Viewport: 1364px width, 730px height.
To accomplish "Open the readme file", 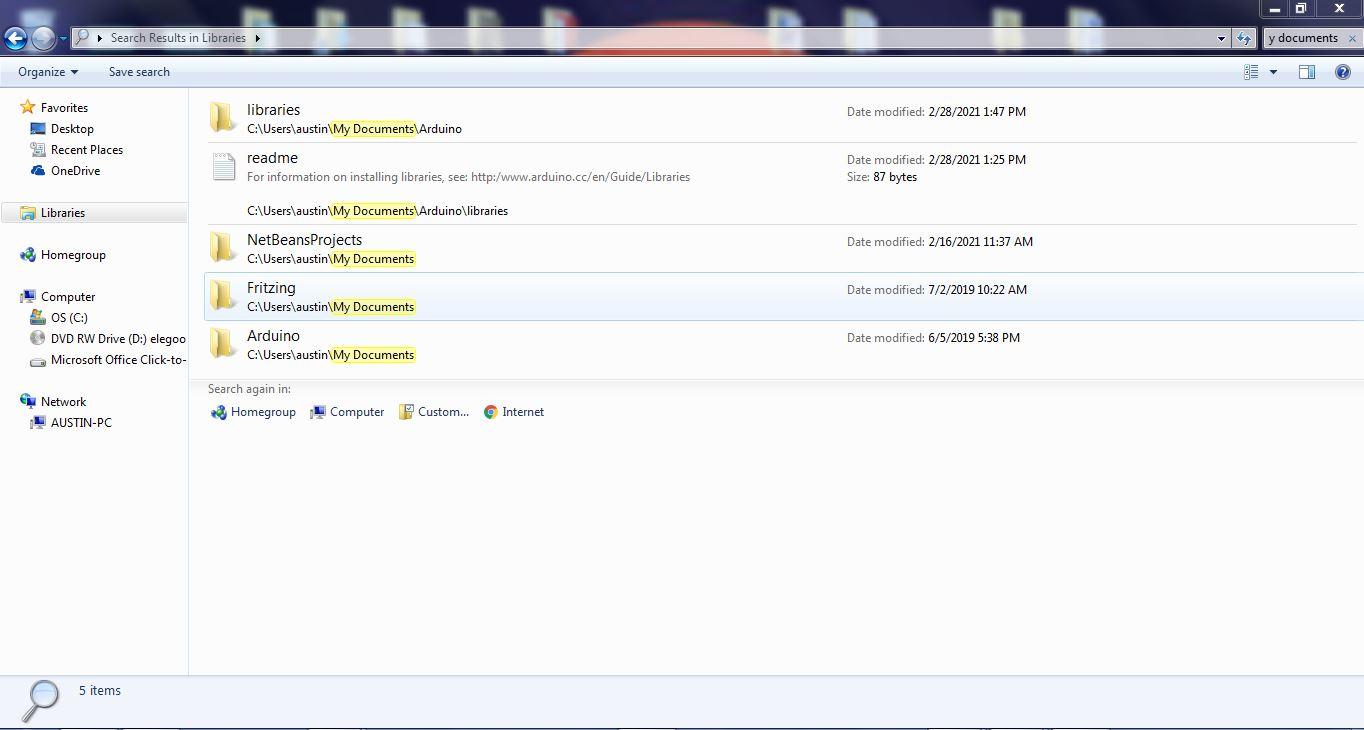I will tap(272, 157).
